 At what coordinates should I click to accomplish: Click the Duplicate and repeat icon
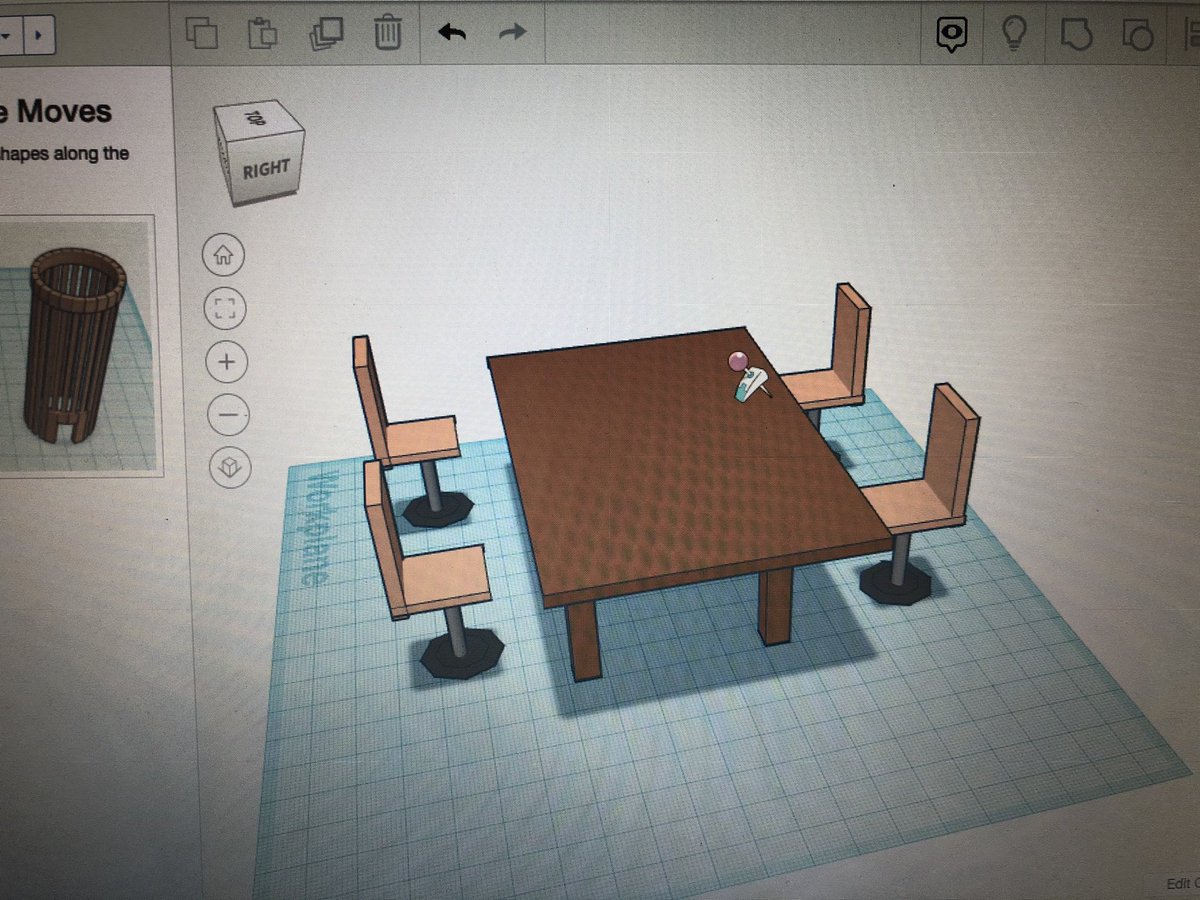[x=326, y=33]
